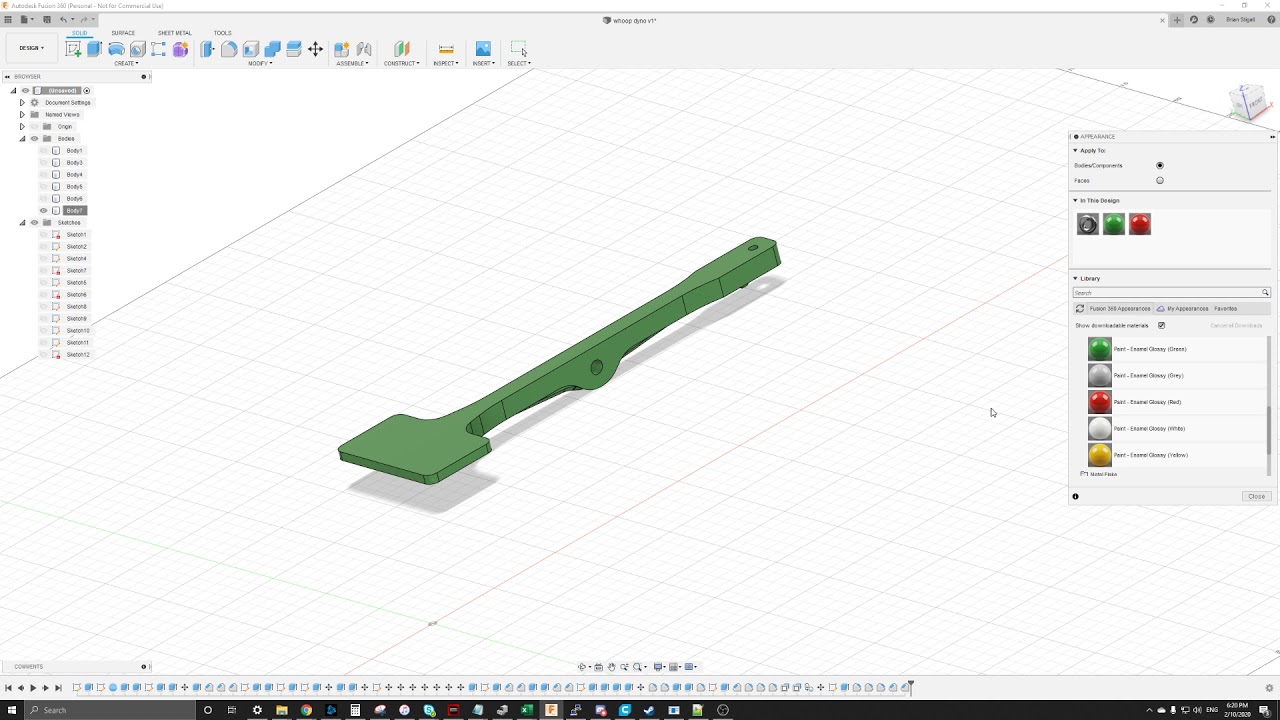This screenshot has height=720, width=1280.
Task: Click the Close button in Appearance panel
Action: pos(1256,497)
